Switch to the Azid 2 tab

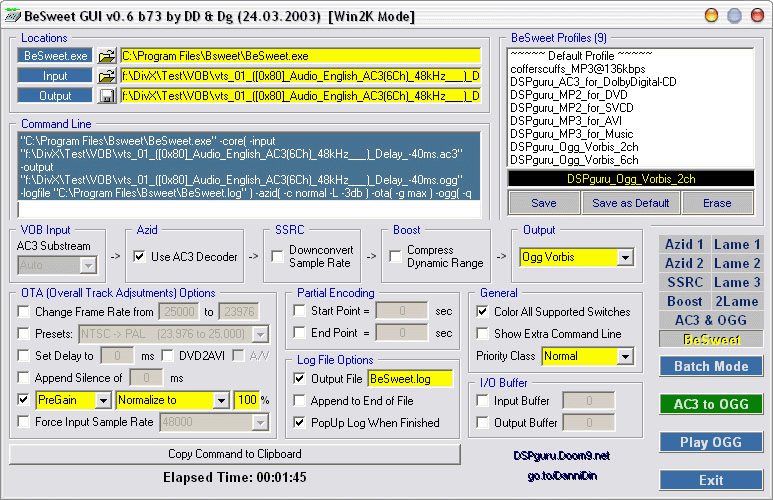click(684, 263)
